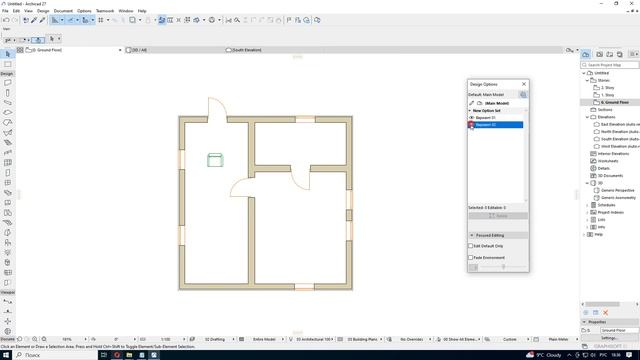Select Main Model row in Design Options
Screen dimensions: 640x360
[497, 103]
